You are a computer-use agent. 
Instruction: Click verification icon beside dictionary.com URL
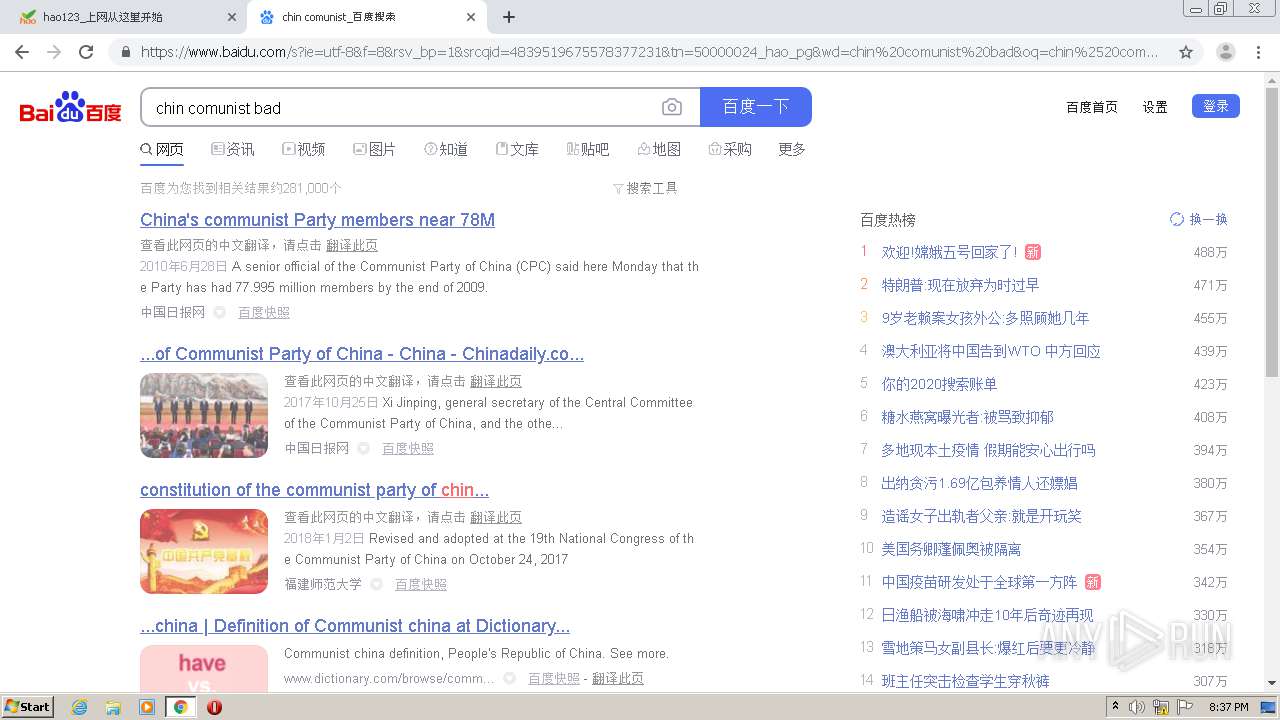click(509, 678)
